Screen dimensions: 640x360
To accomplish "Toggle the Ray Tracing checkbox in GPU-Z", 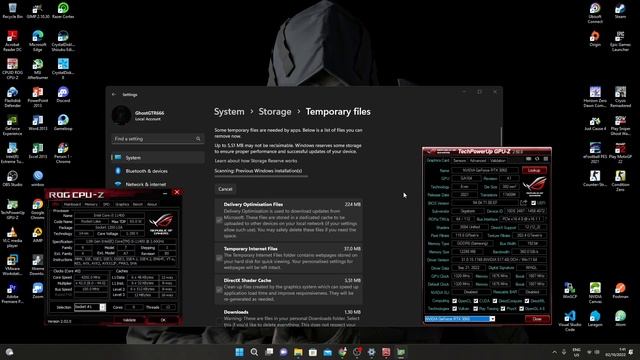I will click(x=476, y=309).
